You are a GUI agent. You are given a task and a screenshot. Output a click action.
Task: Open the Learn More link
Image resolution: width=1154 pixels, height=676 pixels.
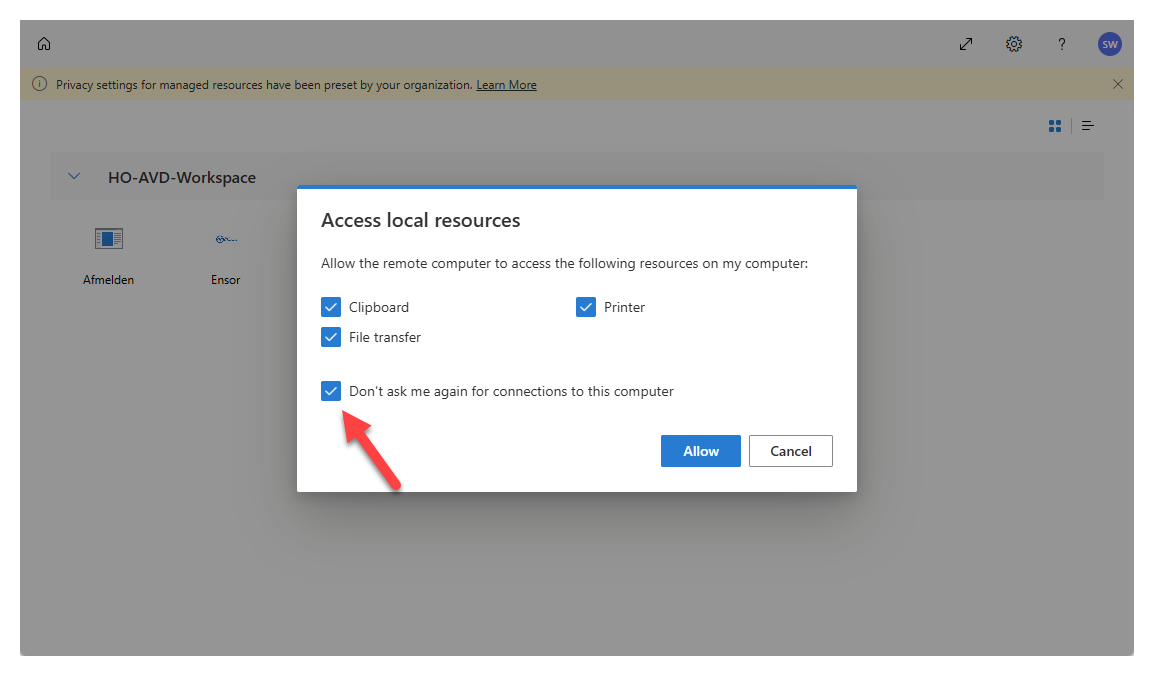[x=506, y=85]
